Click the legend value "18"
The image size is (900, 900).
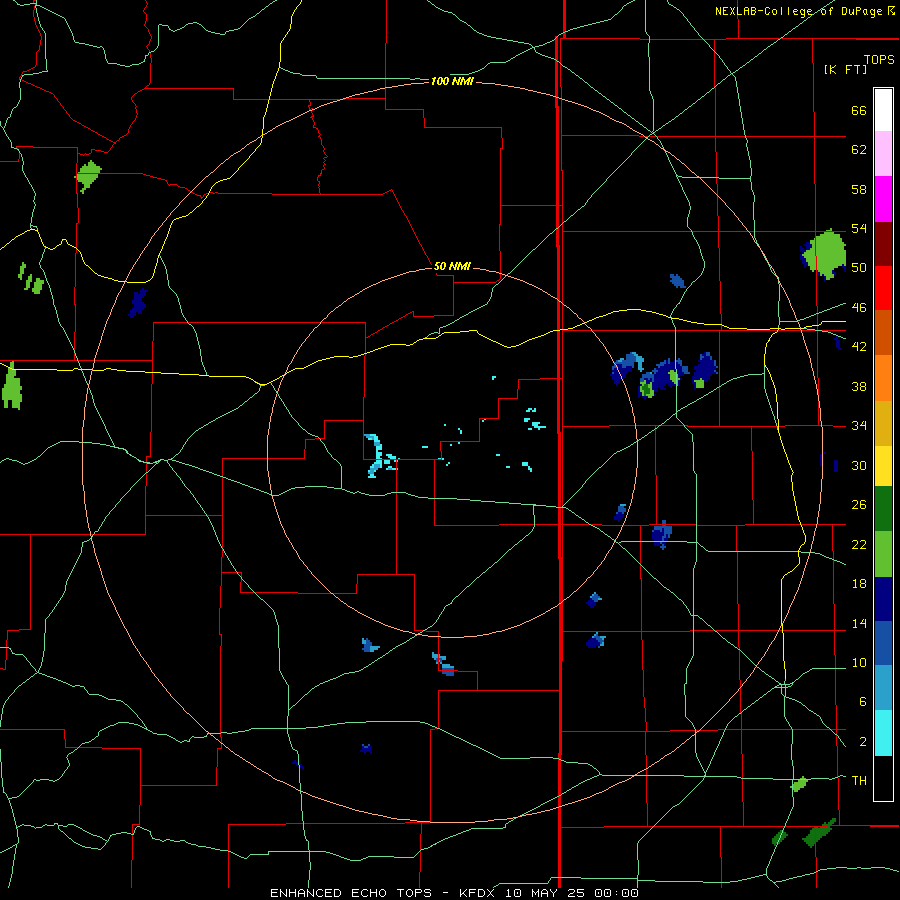(859, 584)
